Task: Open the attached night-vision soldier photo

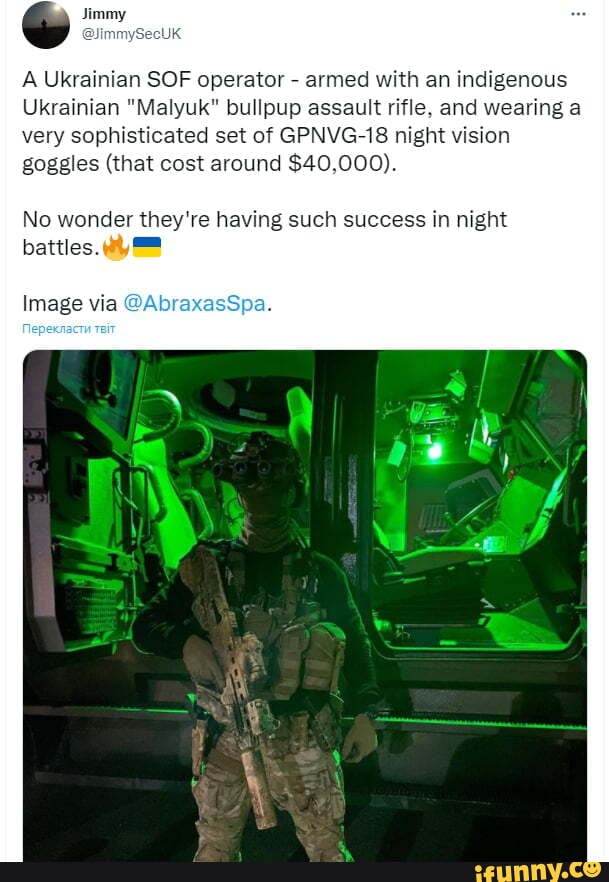Action: (x=305, y=606)
